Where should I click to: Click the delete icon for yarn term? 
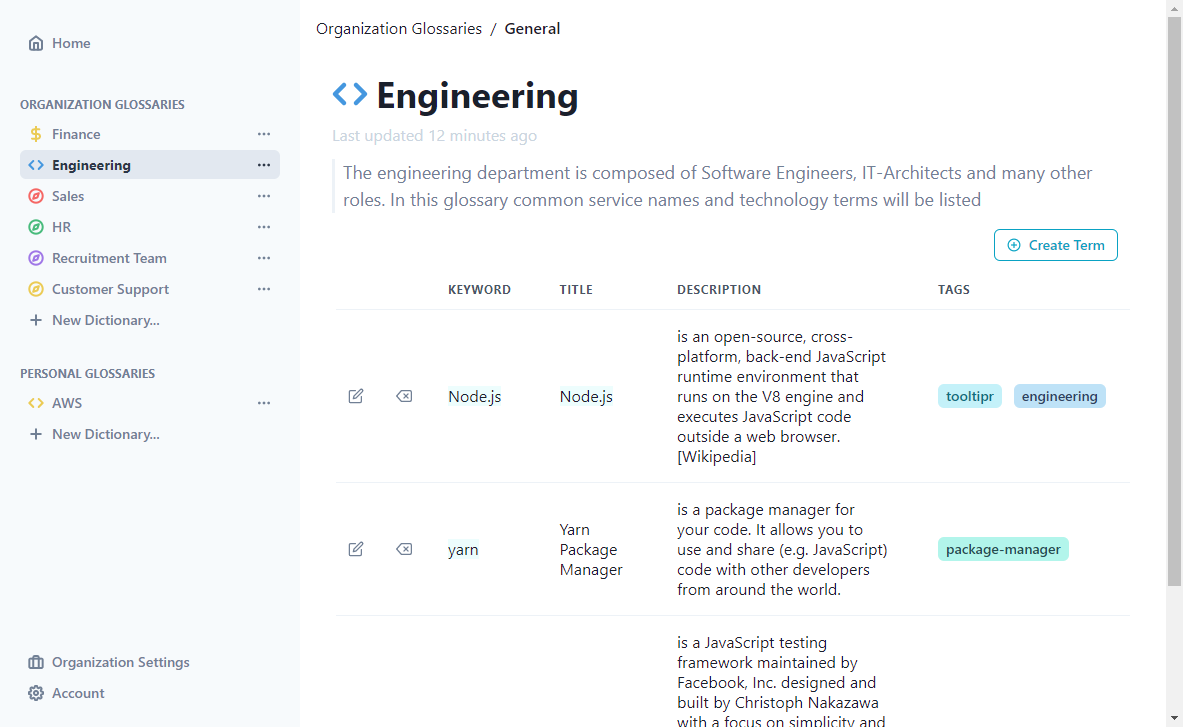[404, 549]
